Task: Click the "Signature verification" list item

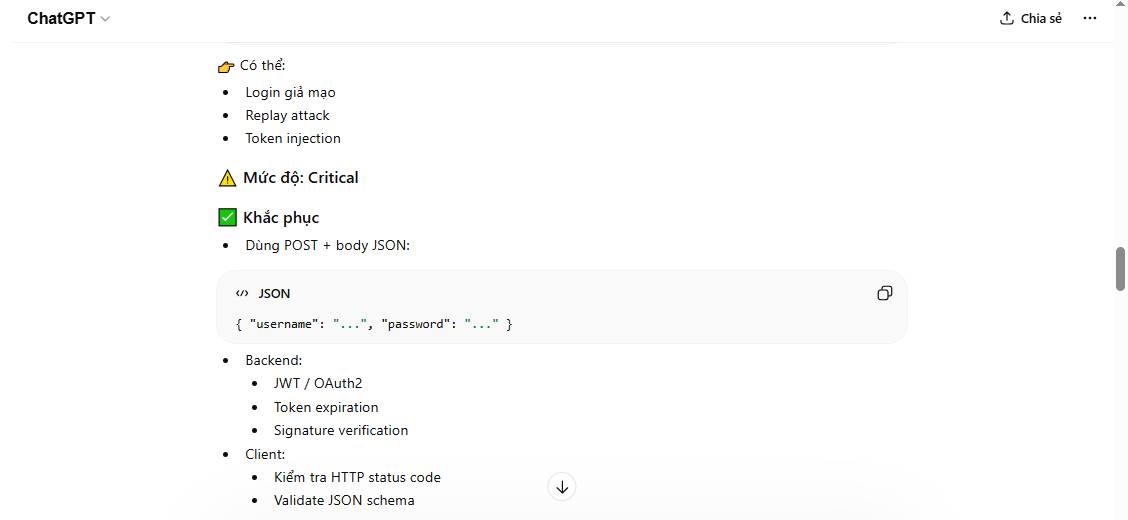Action: point(341,430)
